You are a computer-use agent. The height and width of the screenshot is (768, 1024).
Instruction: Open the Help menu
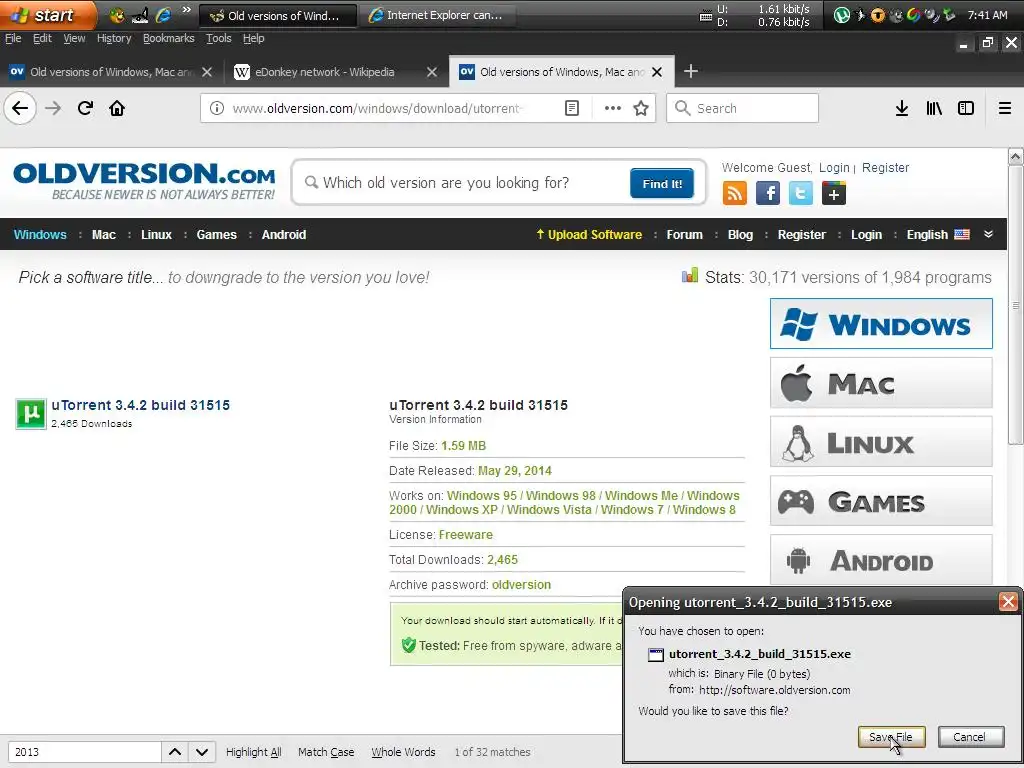click(253, 38)
